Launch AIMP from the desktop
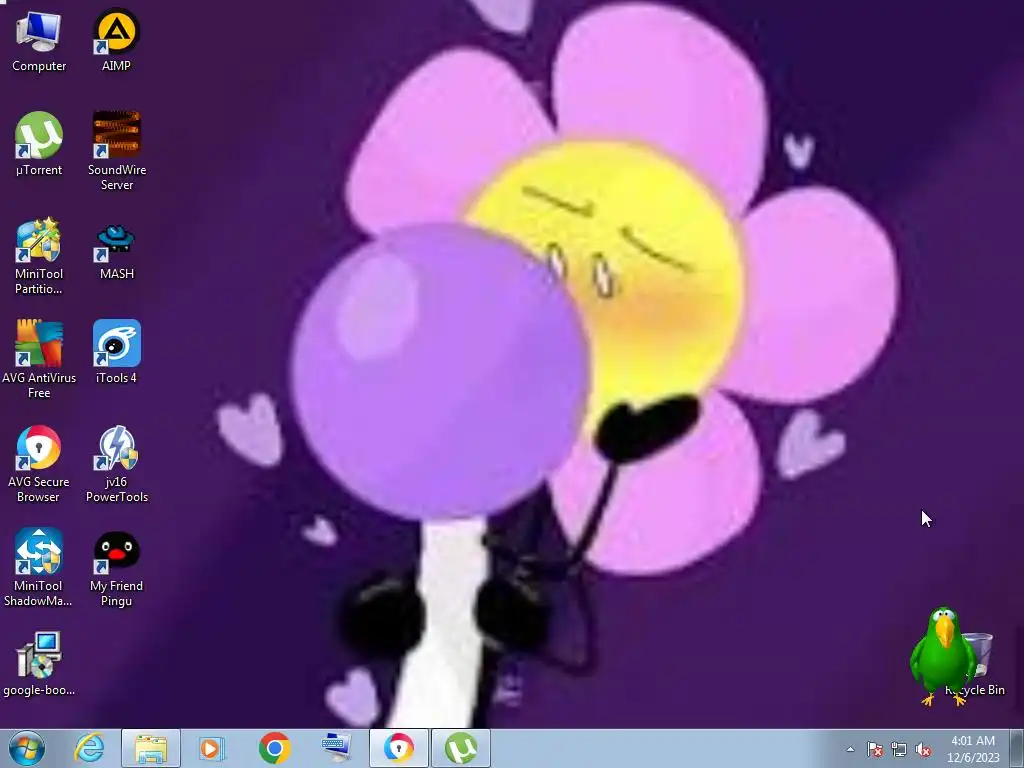The width and height of the screenshot is (1024, 768). pos(116,40)
